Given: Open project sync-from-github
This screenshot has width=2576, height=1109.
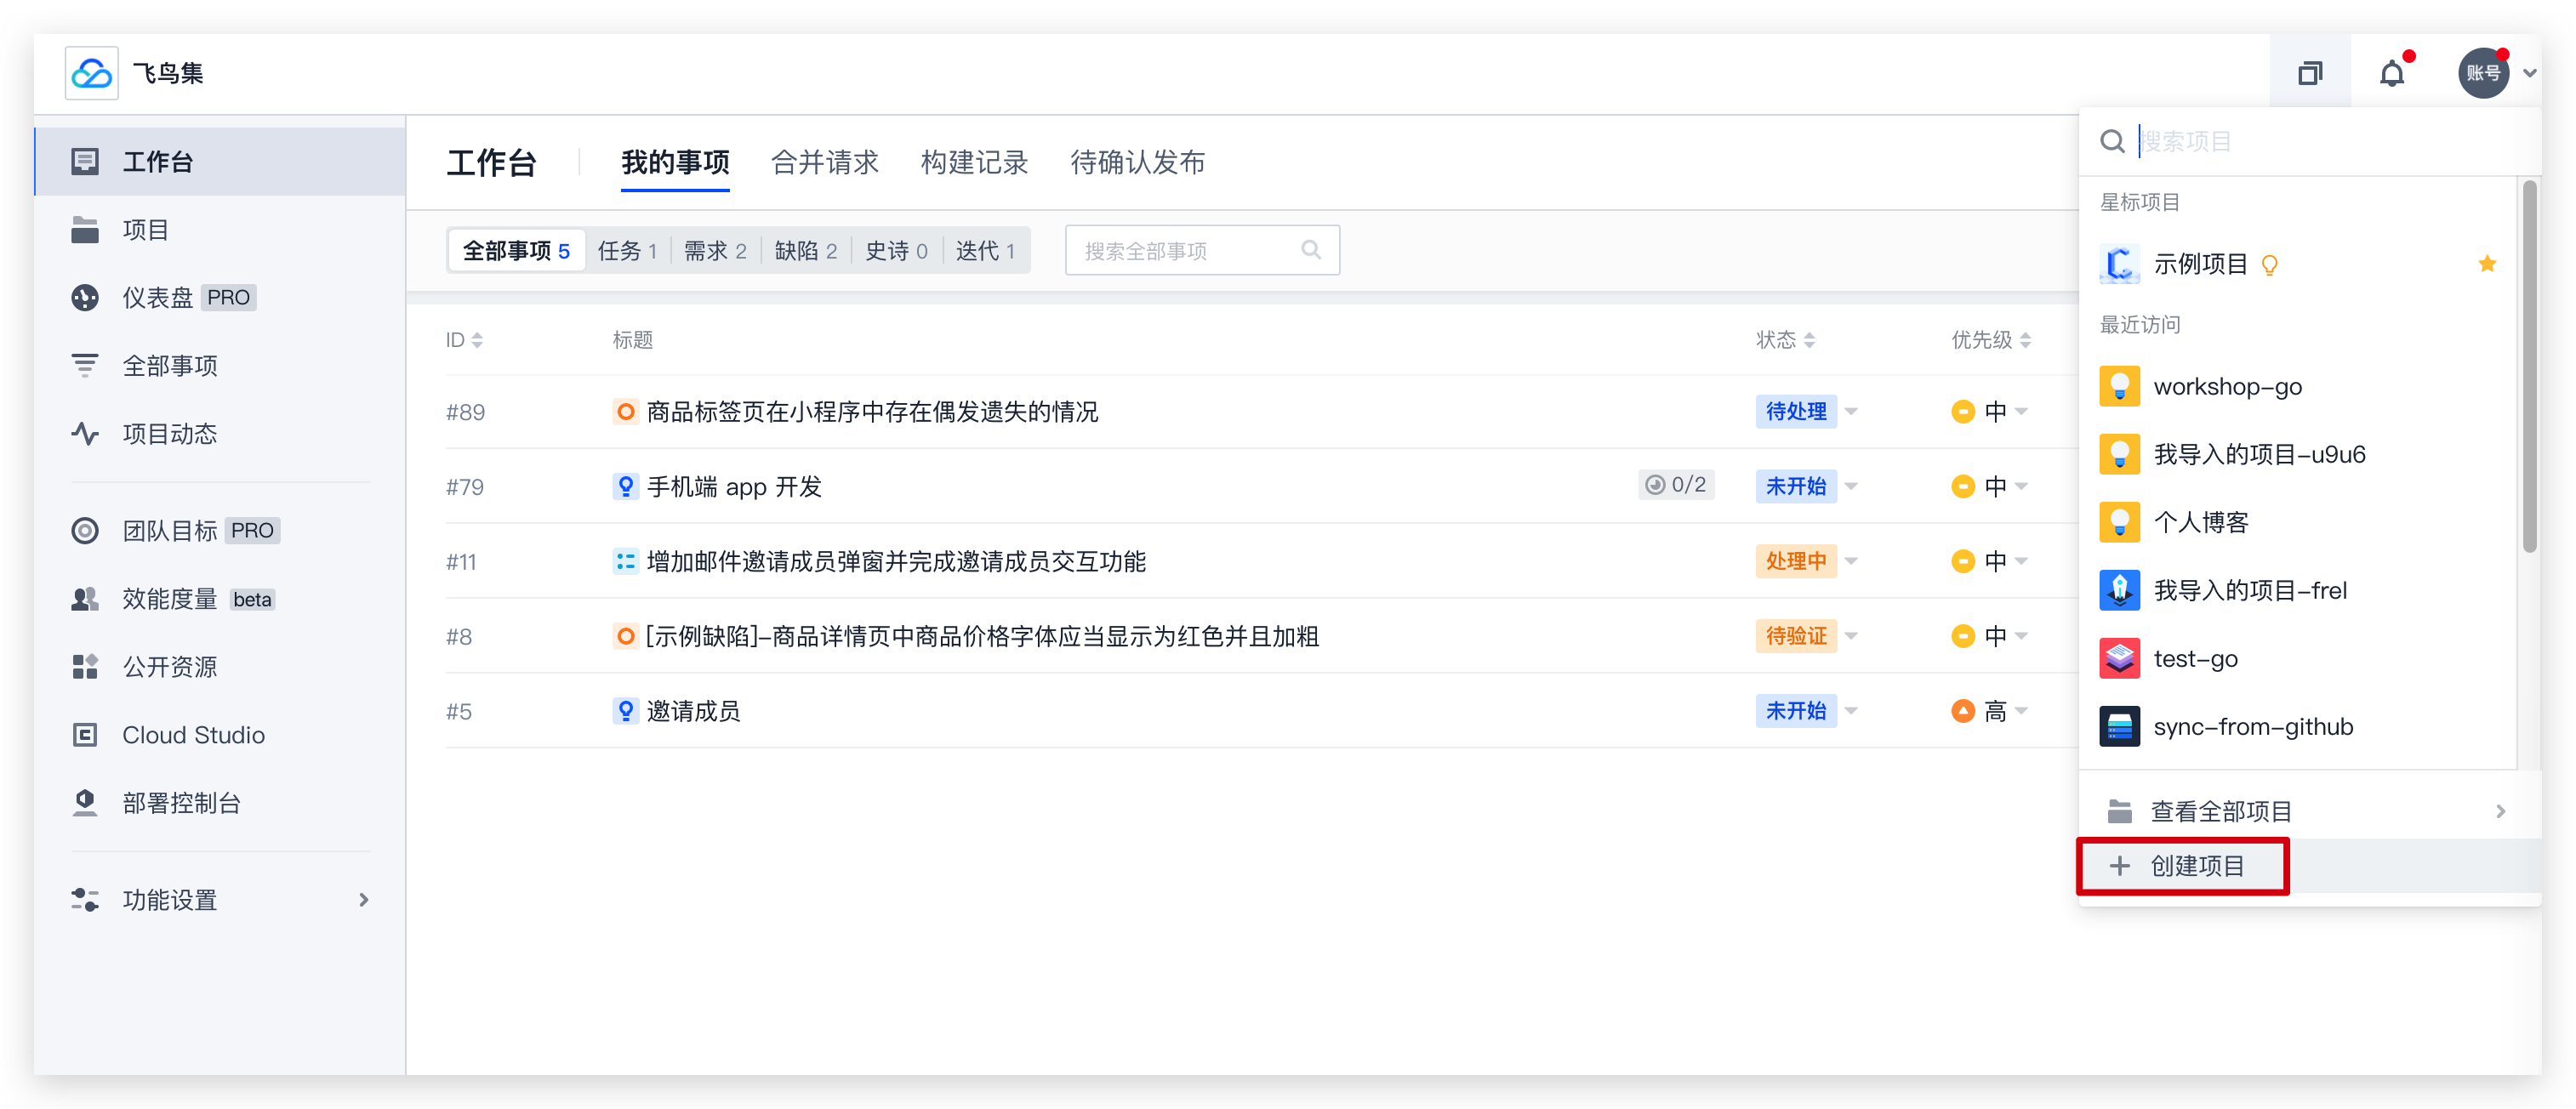Looking at the screenshot, I should pos(2298,726).
